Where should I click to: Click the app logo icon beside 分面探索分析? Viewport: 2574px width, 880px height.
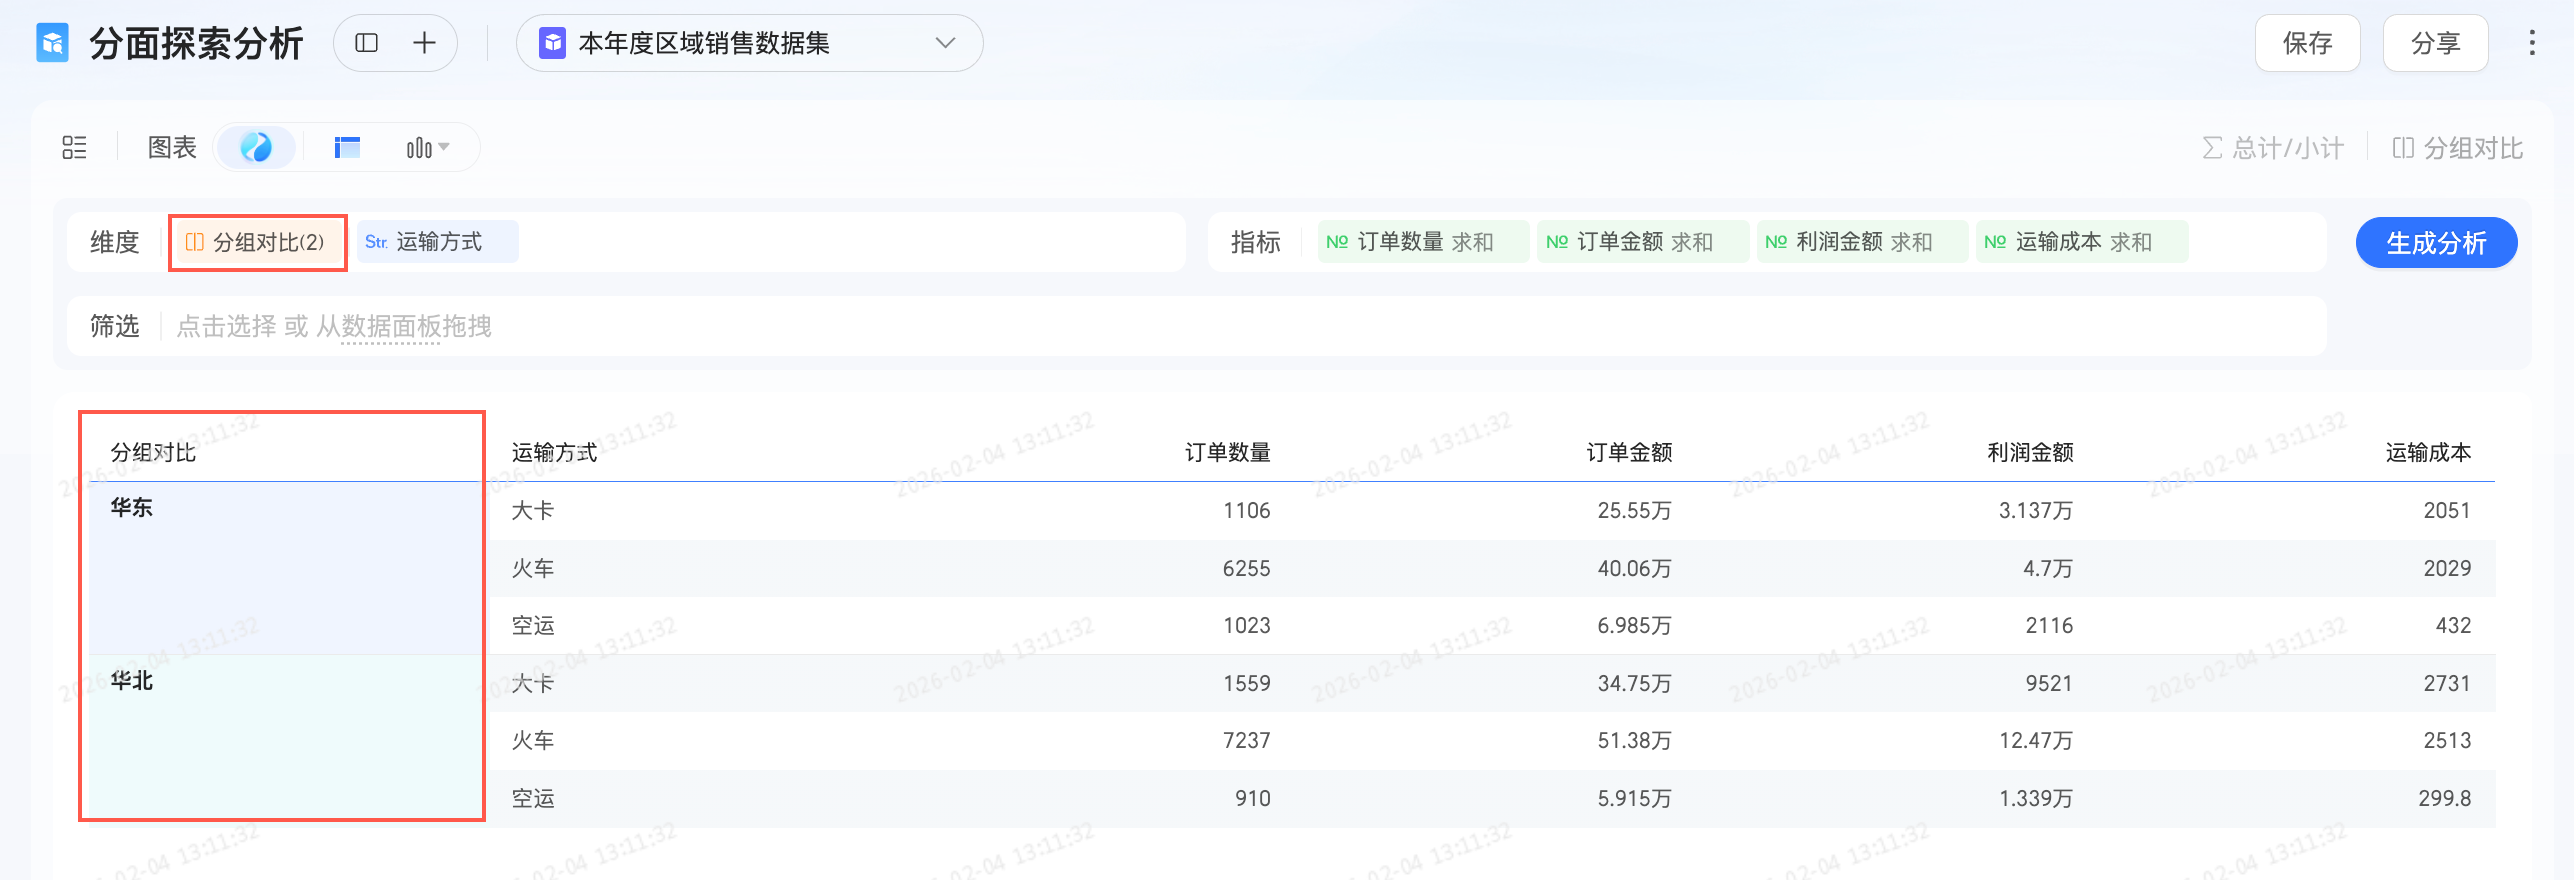pyautogui.click(x=52, y=43)
